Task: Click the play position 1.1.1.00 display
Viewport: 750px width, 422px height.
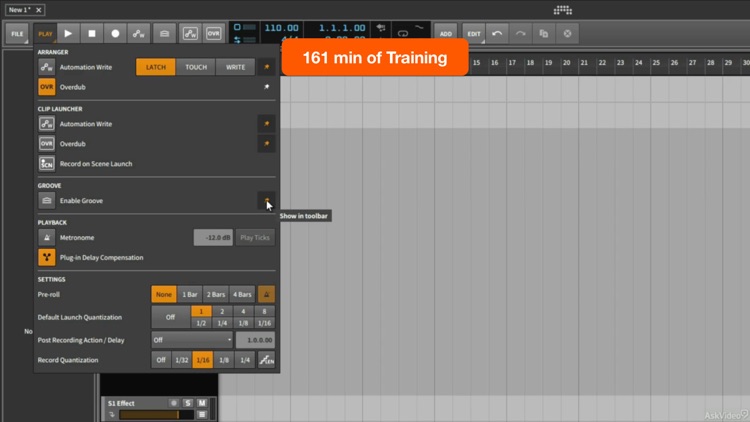Action: tap(342, 28)
